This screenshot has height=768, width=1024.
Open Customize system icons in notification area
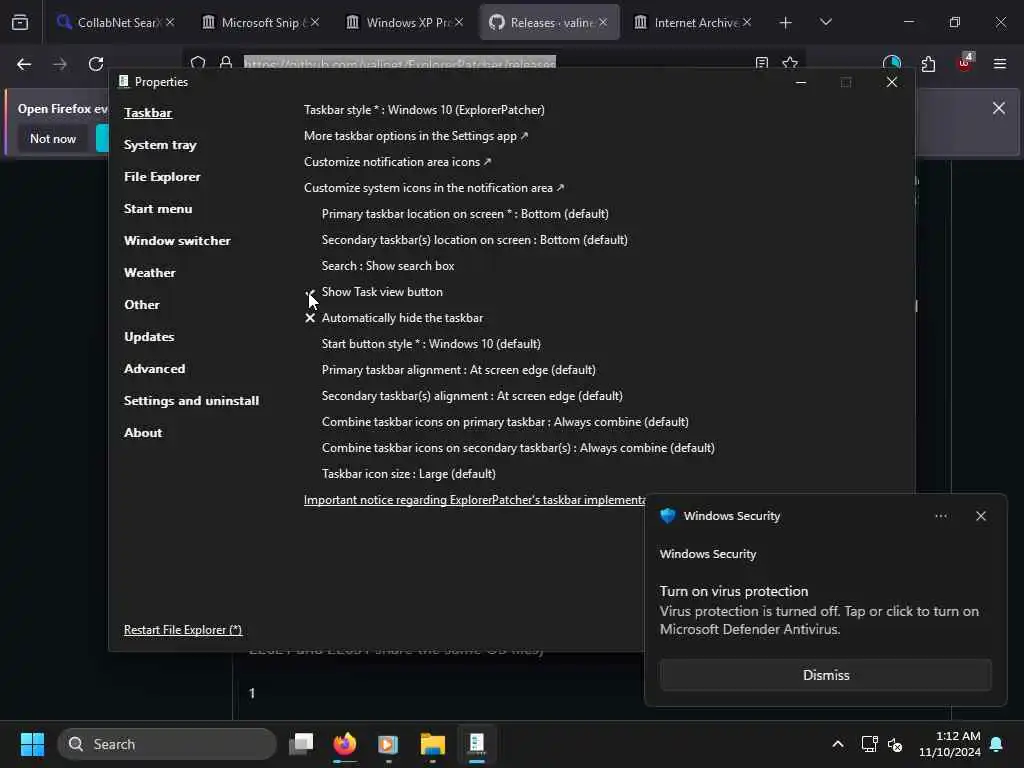tap(434, 188)
